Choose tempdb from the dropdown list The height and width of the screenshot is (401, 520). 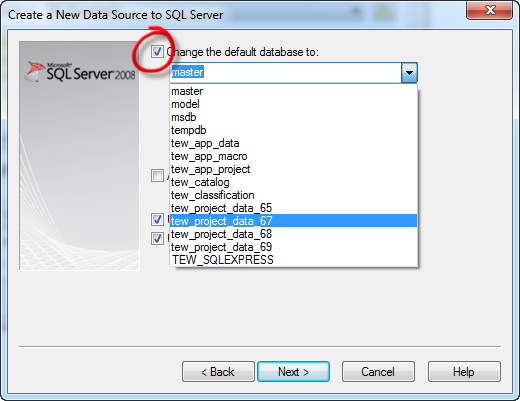tap(293, 130)
